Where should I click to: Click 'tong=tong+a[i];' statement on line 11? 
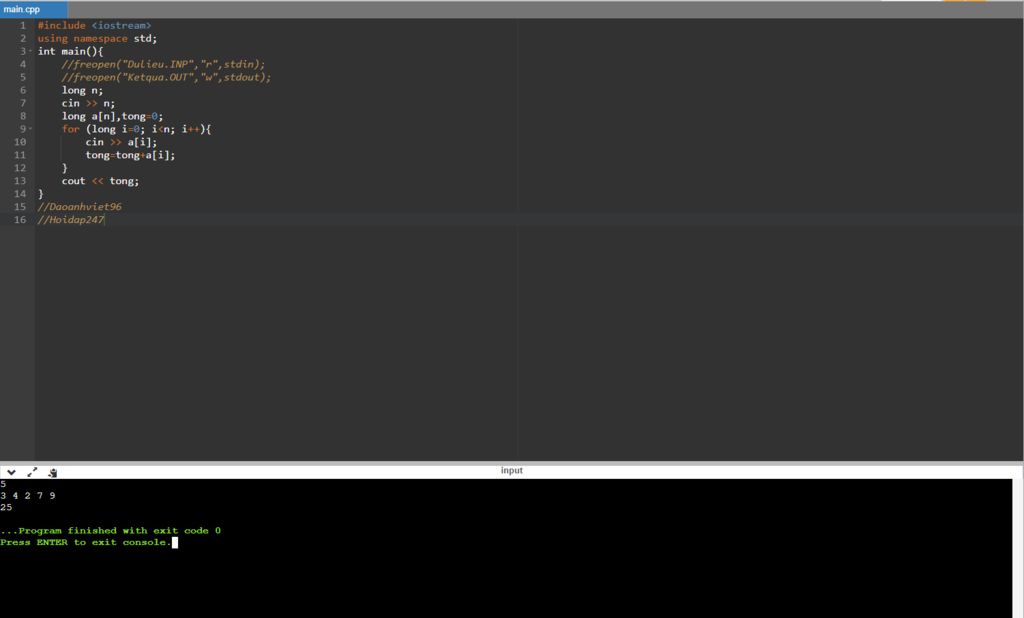point(130,155)
